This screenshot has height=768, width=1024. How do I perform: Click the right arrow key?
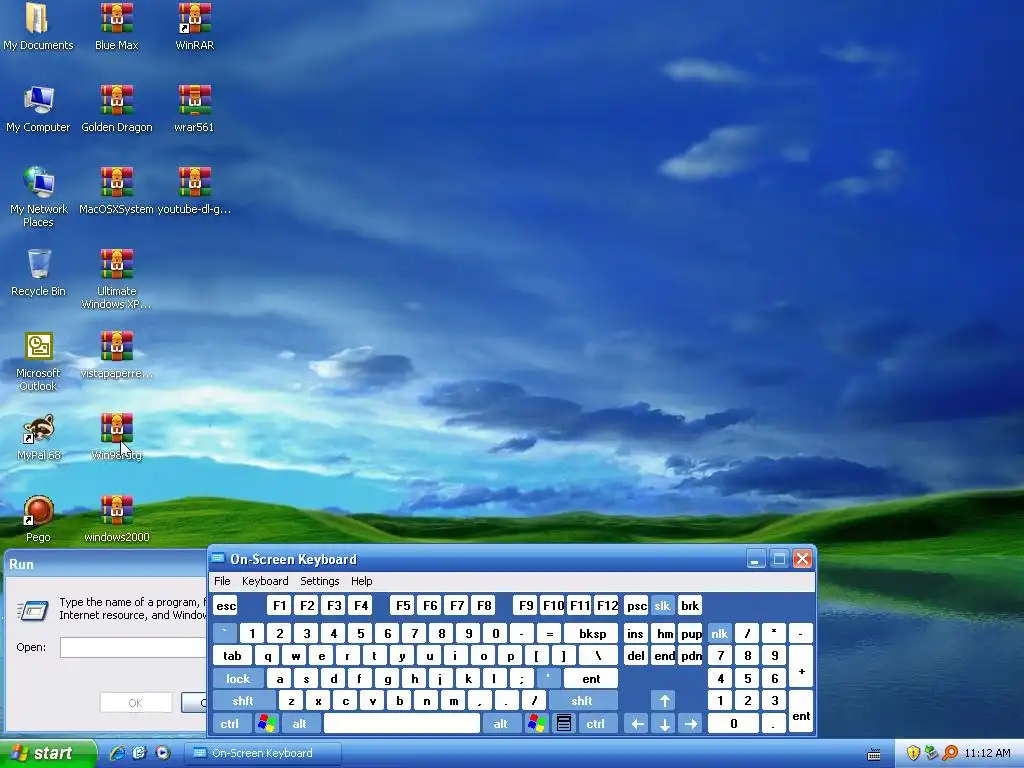691,724
